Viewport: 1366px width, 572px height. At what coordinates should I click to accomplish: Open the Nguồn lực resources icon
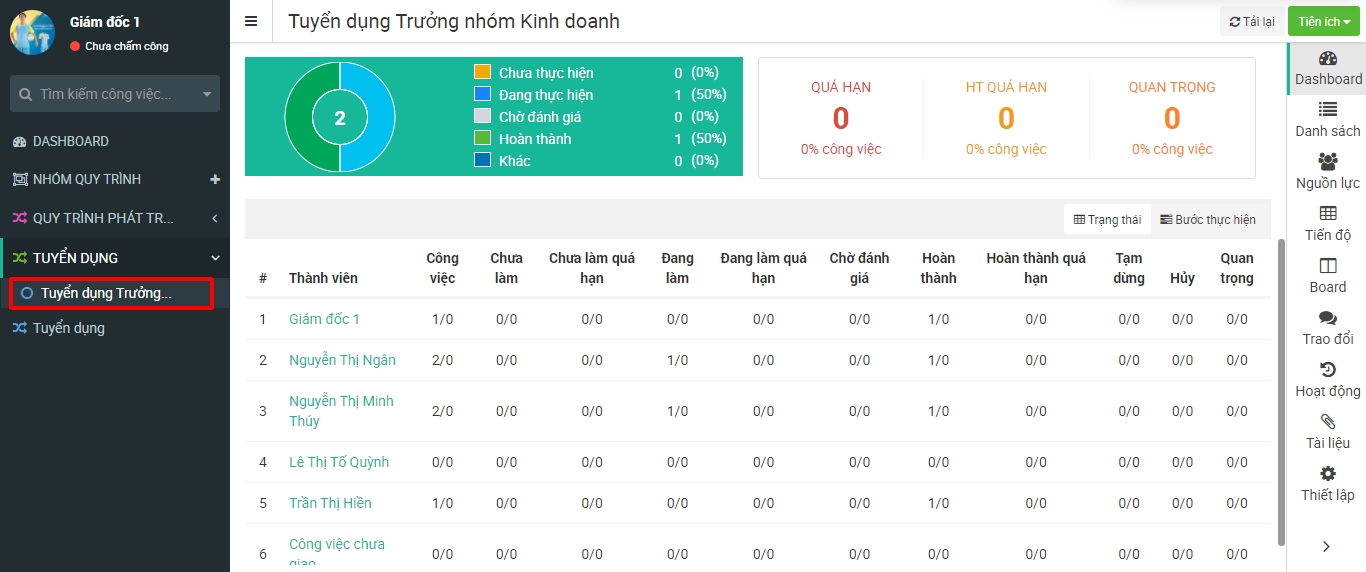coord(1328,162)
